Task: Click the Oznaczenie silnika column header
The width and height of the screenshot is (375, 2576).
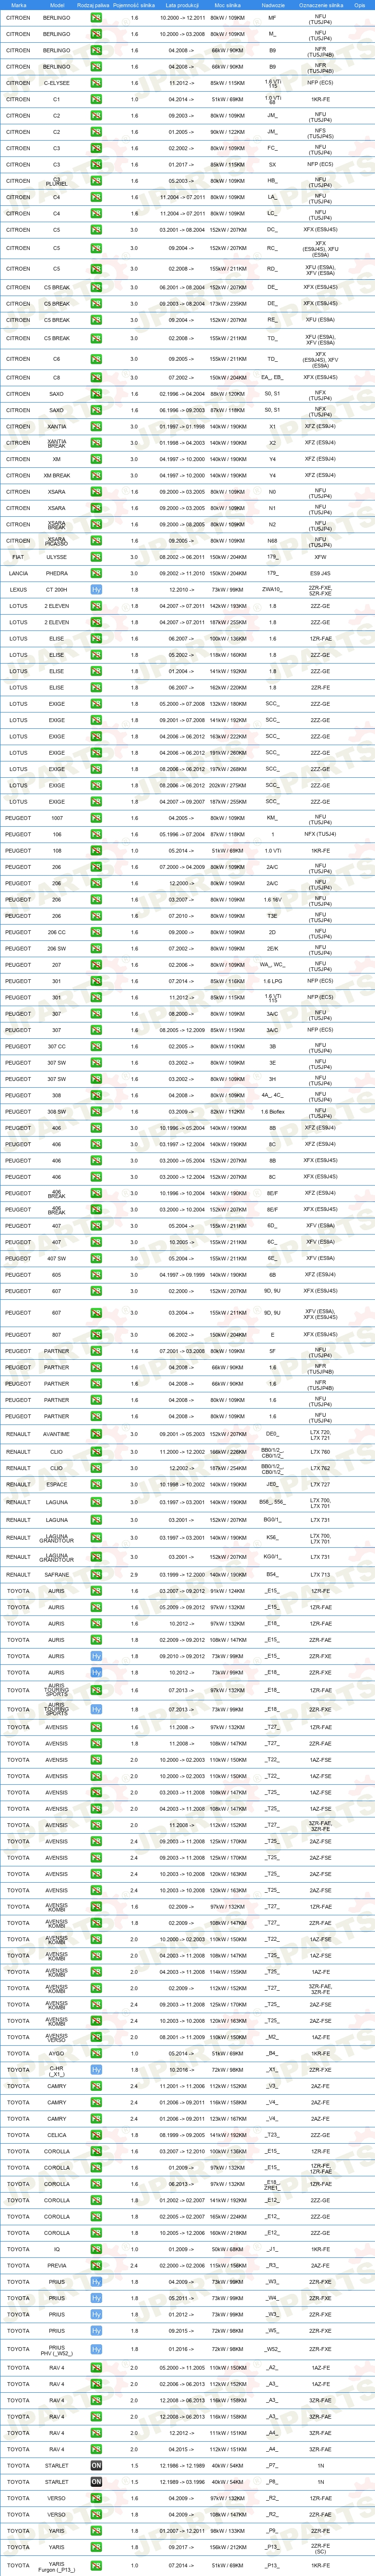Action: tap(321, 5)
